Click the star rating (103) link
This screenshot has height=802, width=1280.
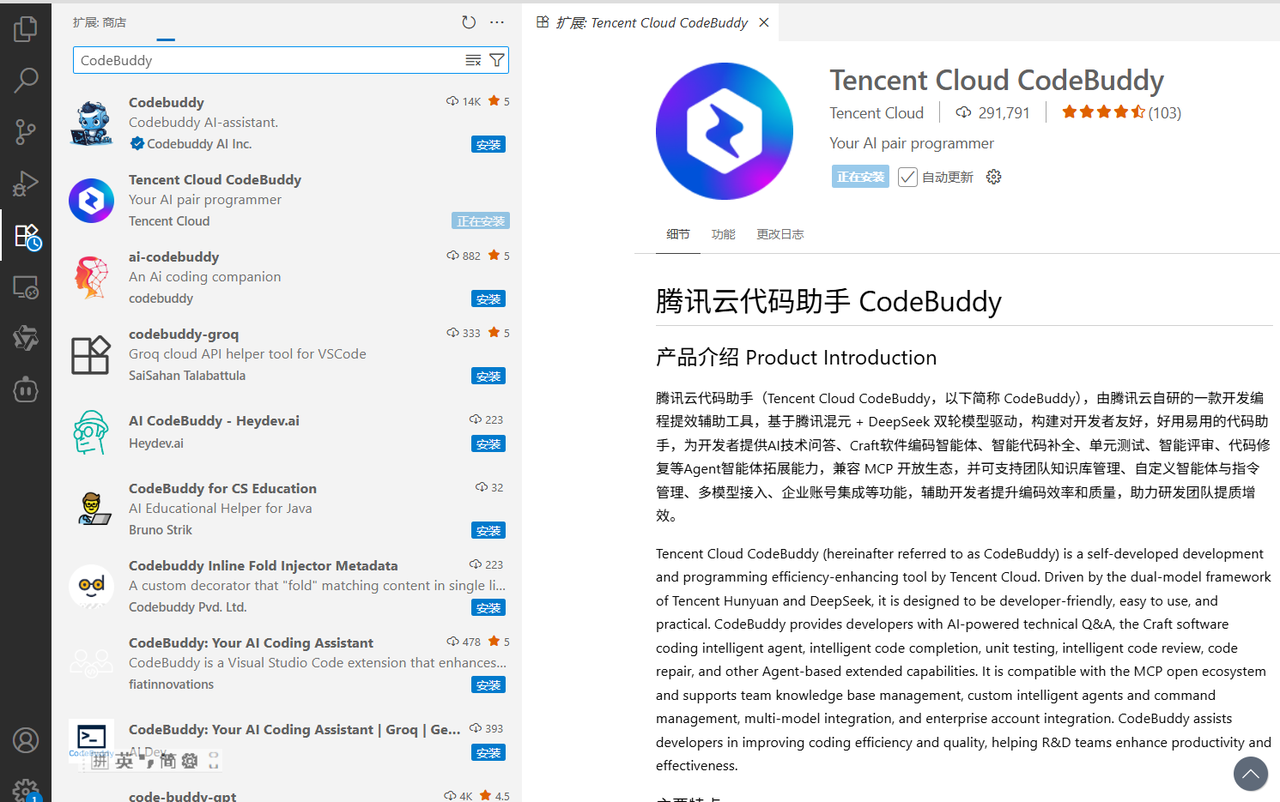click(1121, 113)
